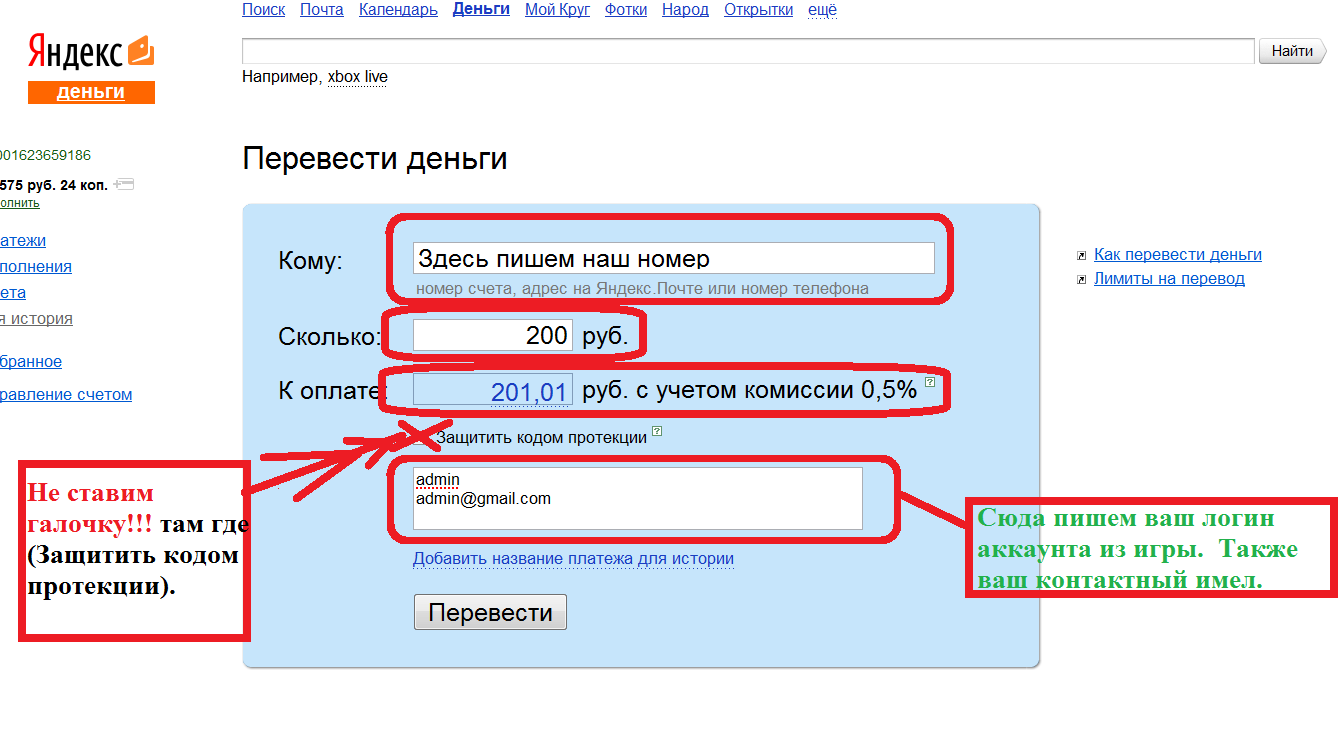Screen dimensions: 1342x742
Task: Go to Открытки in top navigation
Action: click(x=758, y=10)
